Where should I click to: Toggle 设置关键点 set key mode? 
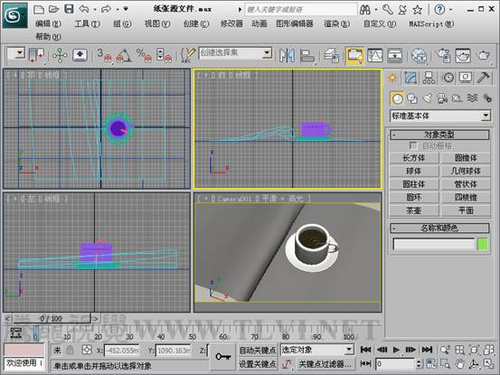[258, 364]
